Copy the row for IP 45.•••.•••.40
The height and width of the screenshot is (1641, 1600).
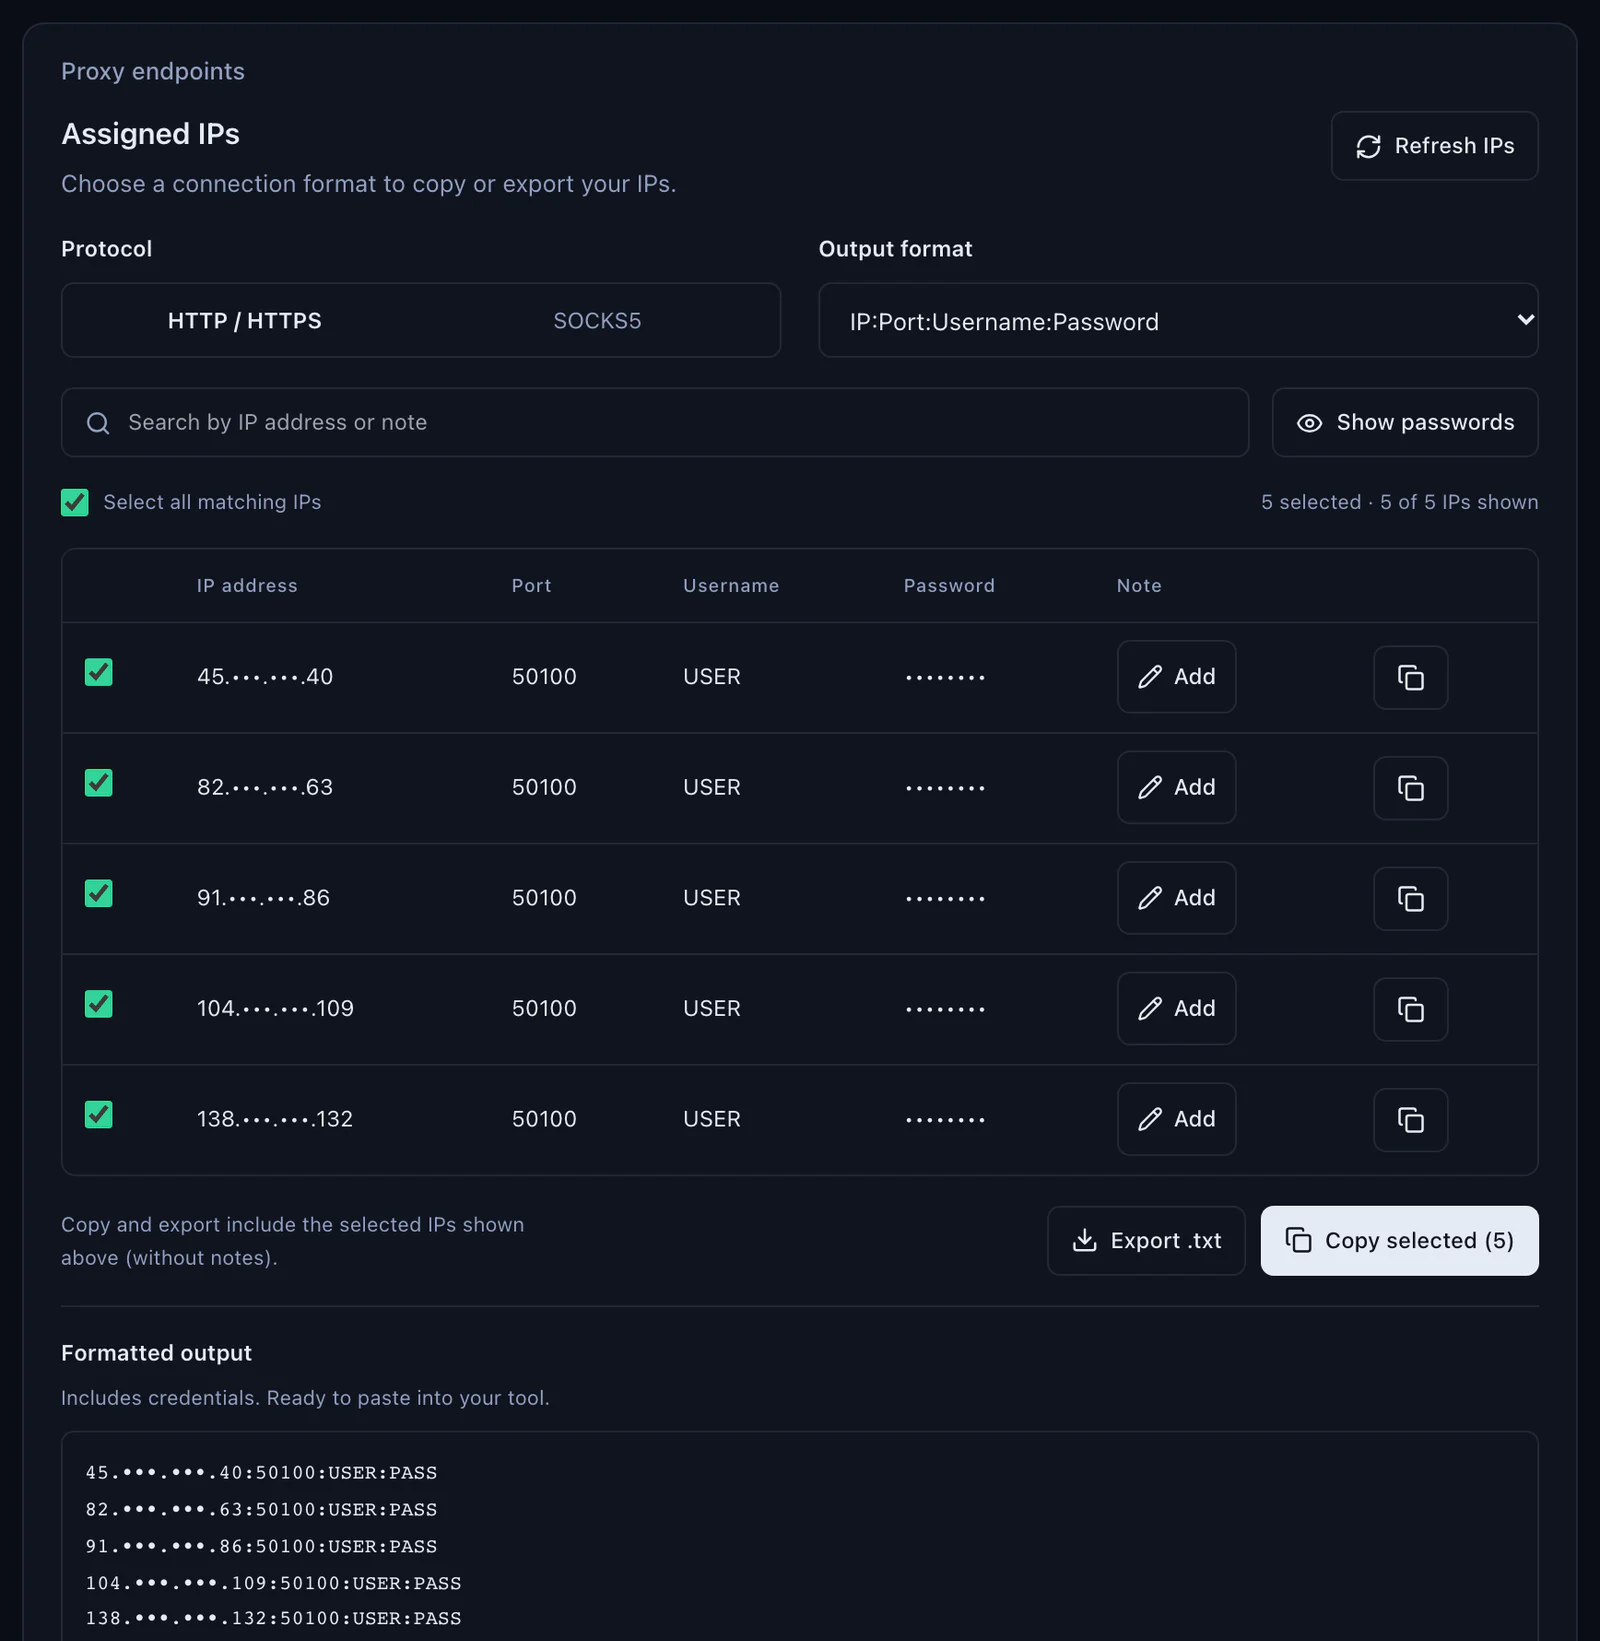click(1410, 677)
